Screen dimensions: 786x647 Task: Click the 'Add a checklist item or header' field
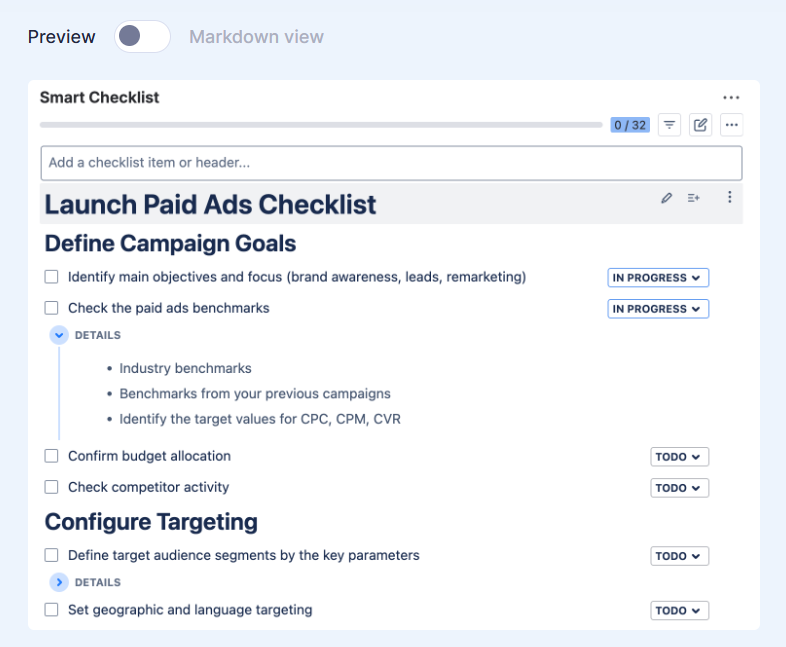tap(391, 163)
